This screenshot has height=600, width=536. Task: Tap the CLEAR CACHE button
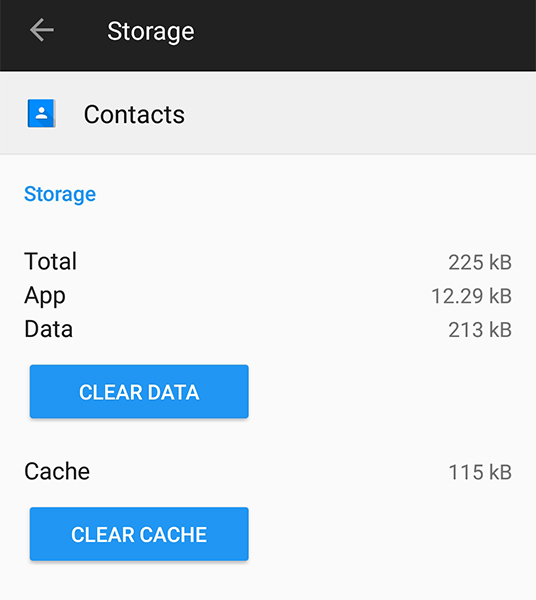(x=139, y=534)
